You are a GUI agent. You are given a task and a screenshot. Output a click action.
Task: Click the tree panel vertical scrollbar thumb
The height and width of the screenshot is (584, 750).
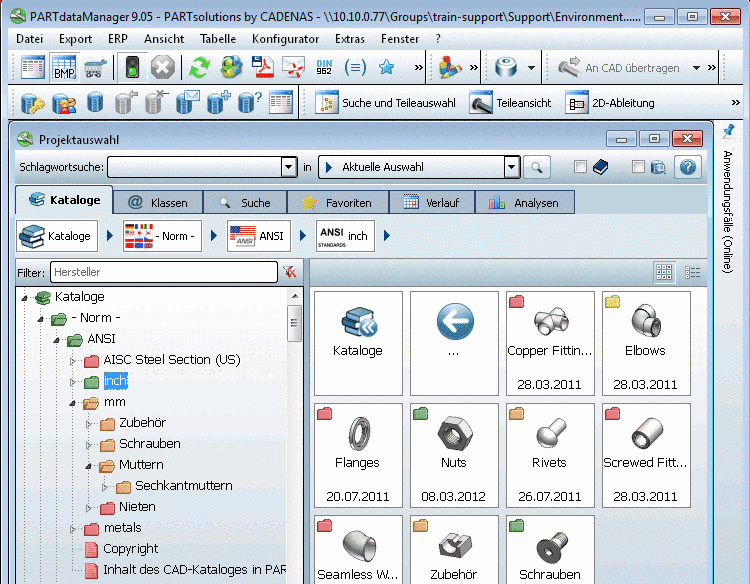click(x=295, y=323)
